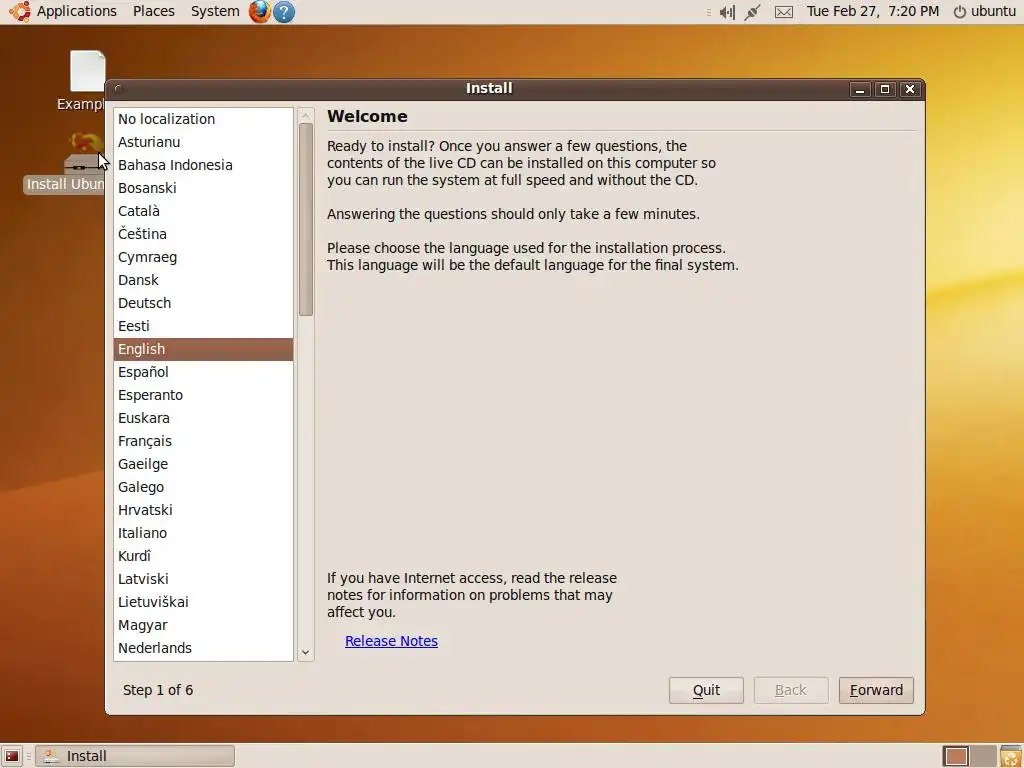Switch to the second workspace in switcher
Screen dimensions: 1024x768
tap(983, 756)
